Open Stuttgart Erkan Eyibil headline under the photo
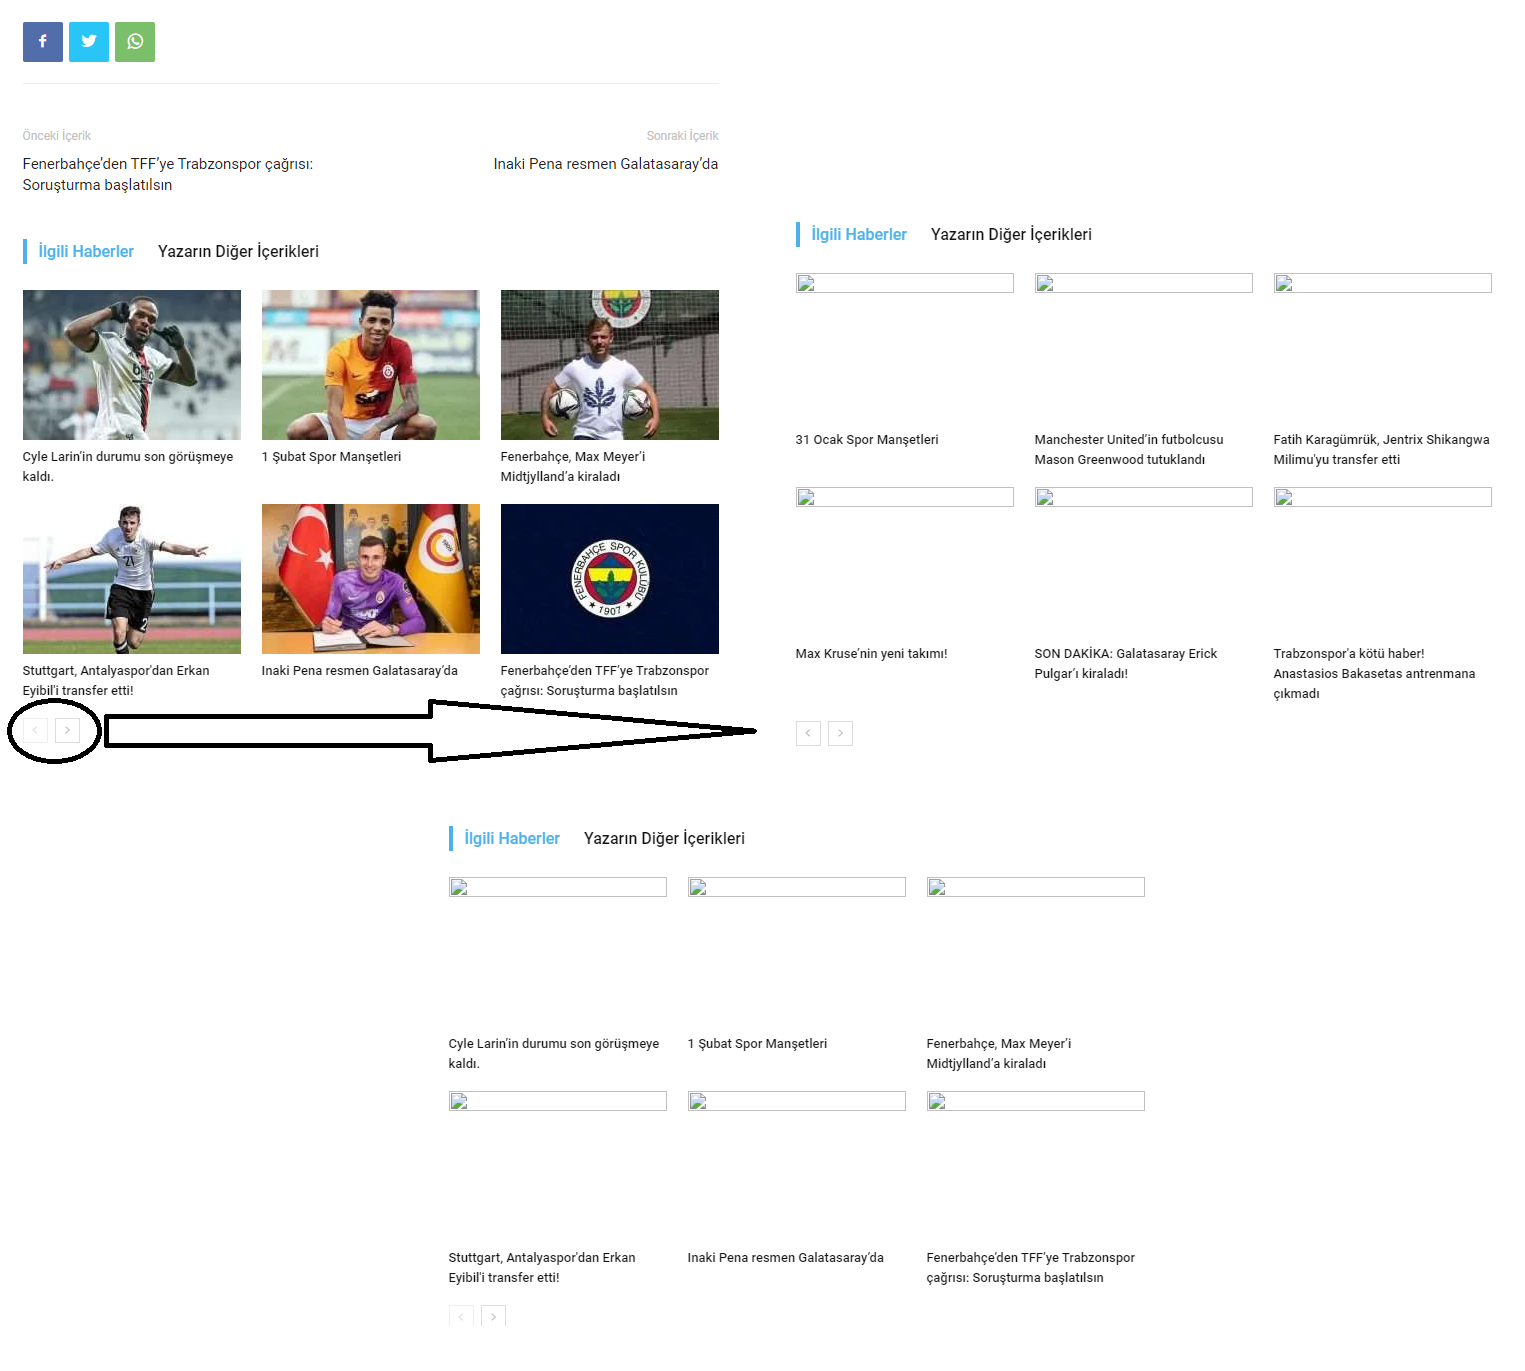This screenshot has width=1525, height=1371. (x=116, y=681)
